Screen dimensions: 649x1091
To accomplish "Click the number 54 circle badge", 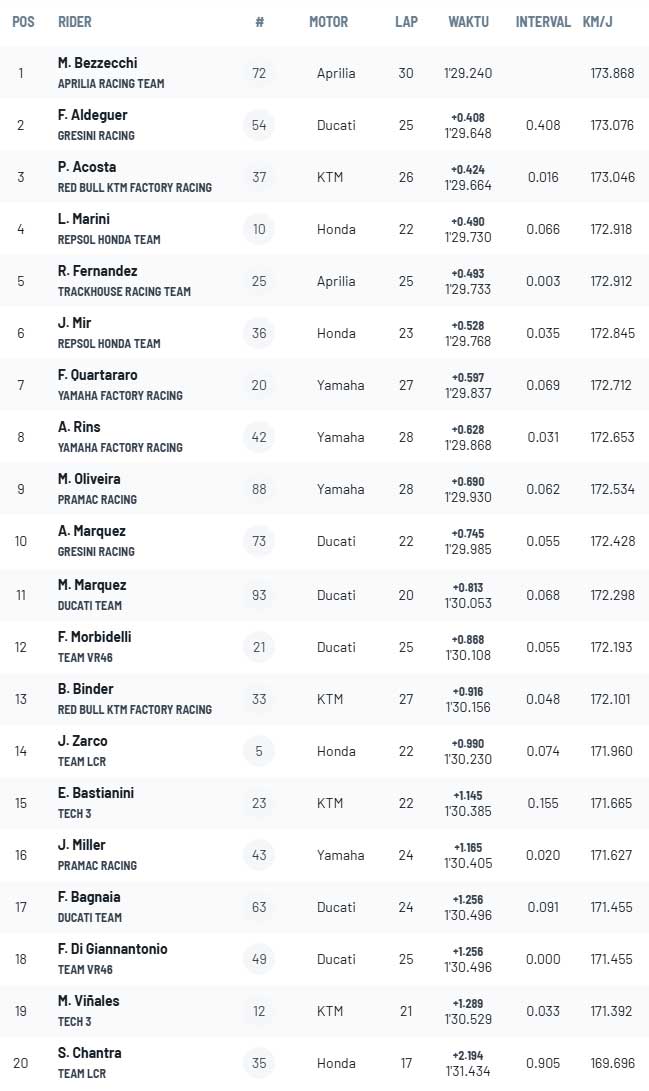I will click(259, 125).
